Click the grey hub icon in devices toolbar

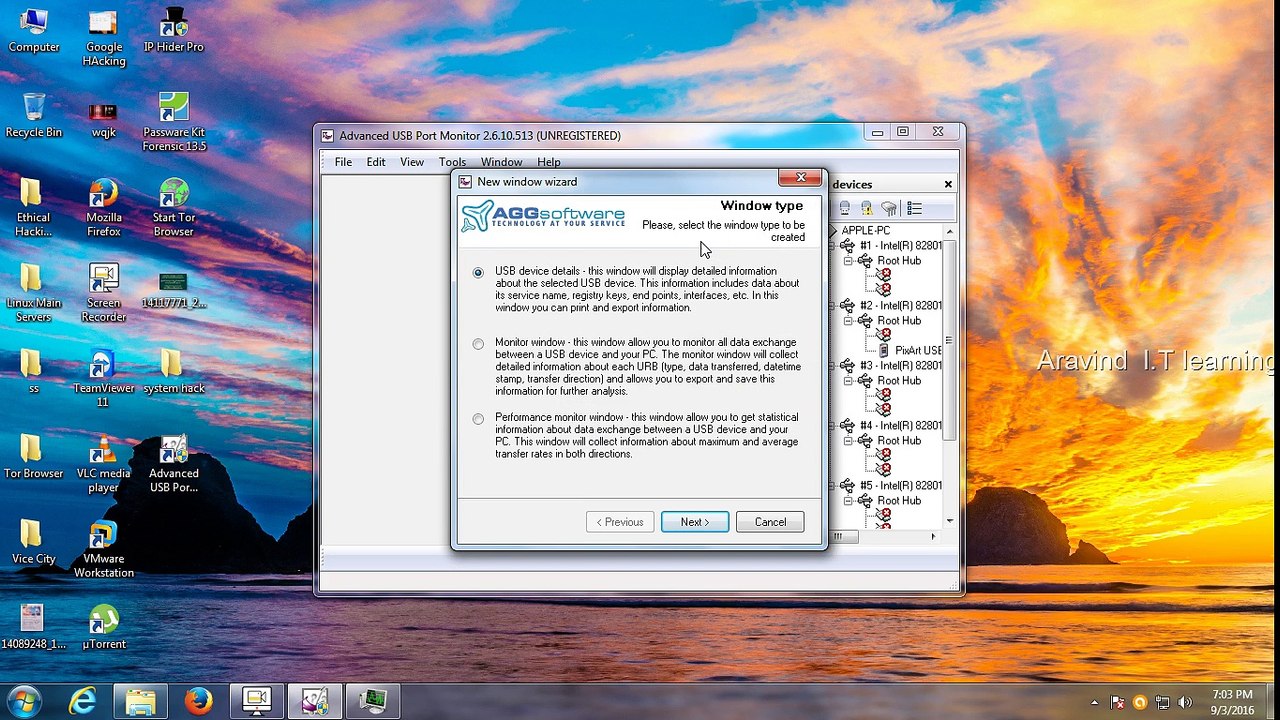[888, 208]
